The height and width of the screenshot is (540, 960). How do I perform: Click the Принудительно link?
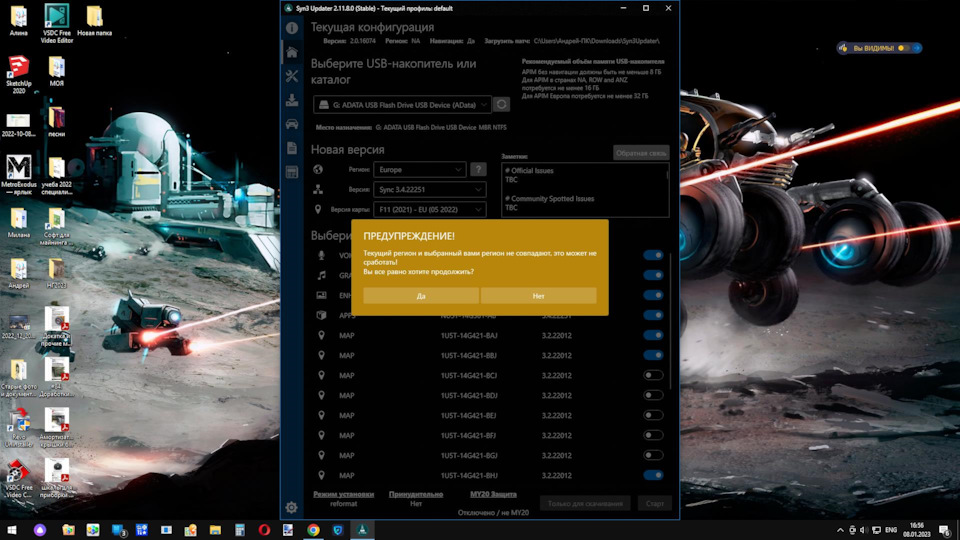416,494
